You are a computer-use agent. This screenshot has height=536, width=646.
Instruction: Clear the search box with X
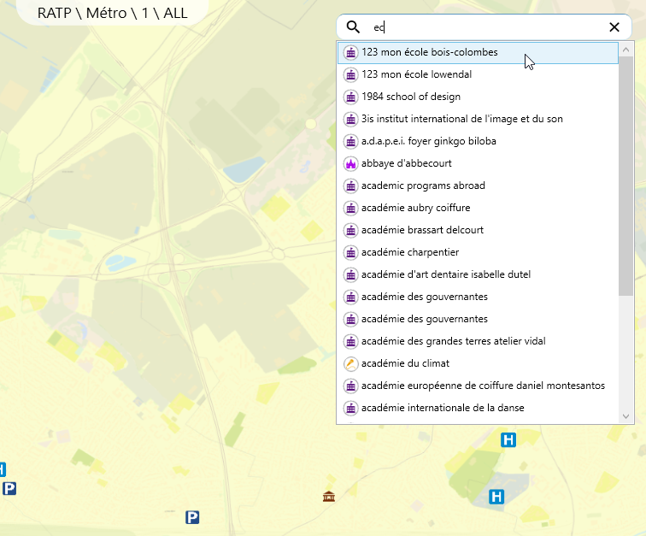tap(614, 27)
